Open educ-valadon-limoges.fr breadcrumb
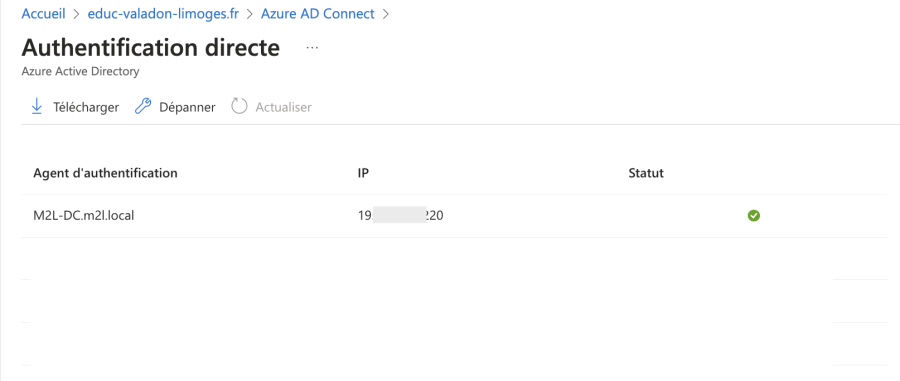This screenshot has width=900, height=381. [163, 14]
